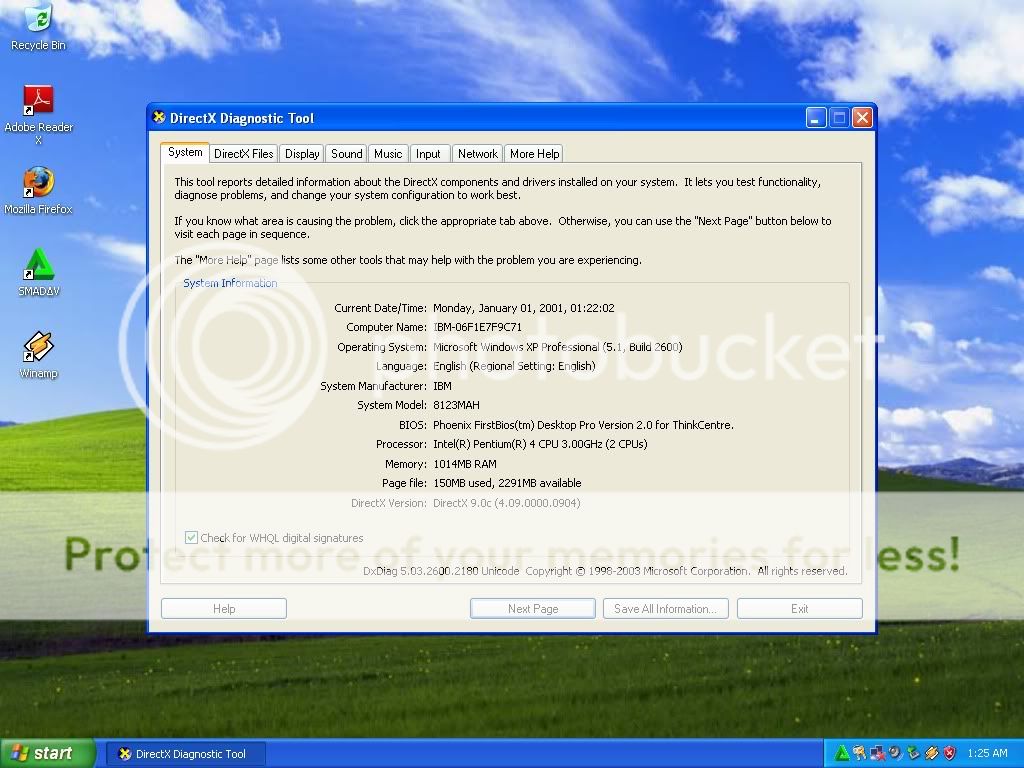Open the Display tab

(302, 154)
